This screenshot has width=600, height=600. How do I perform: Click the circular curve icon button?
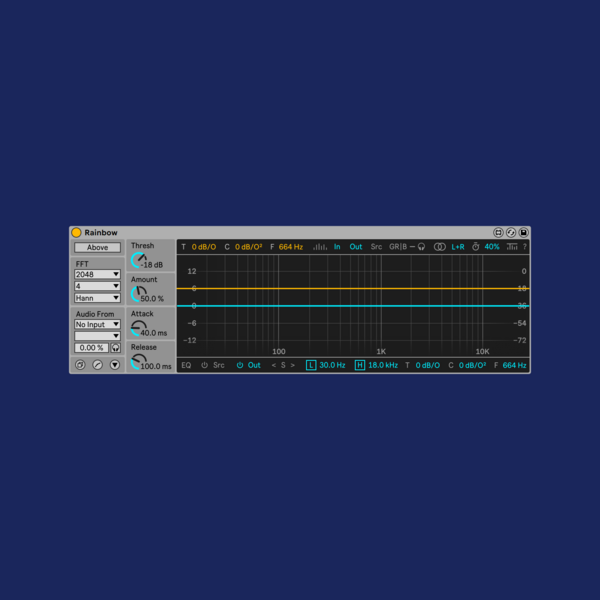(x=98, y=365)
